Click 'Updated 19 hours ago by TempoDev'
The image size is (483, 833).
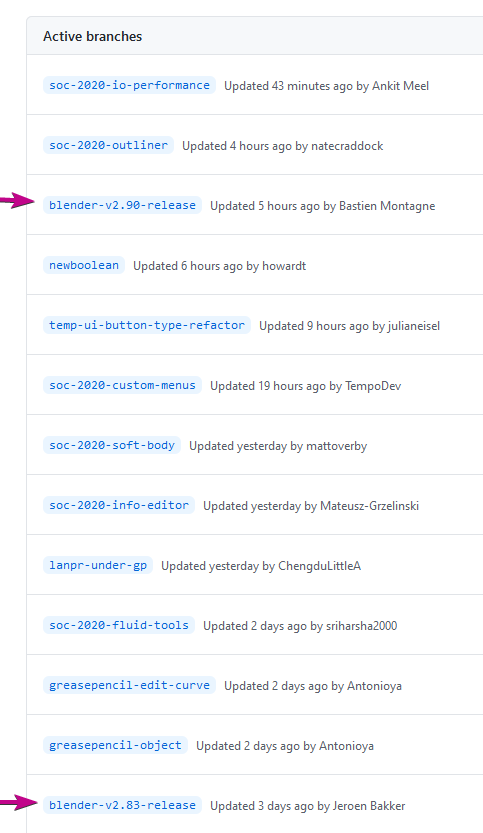coord(306,386)
